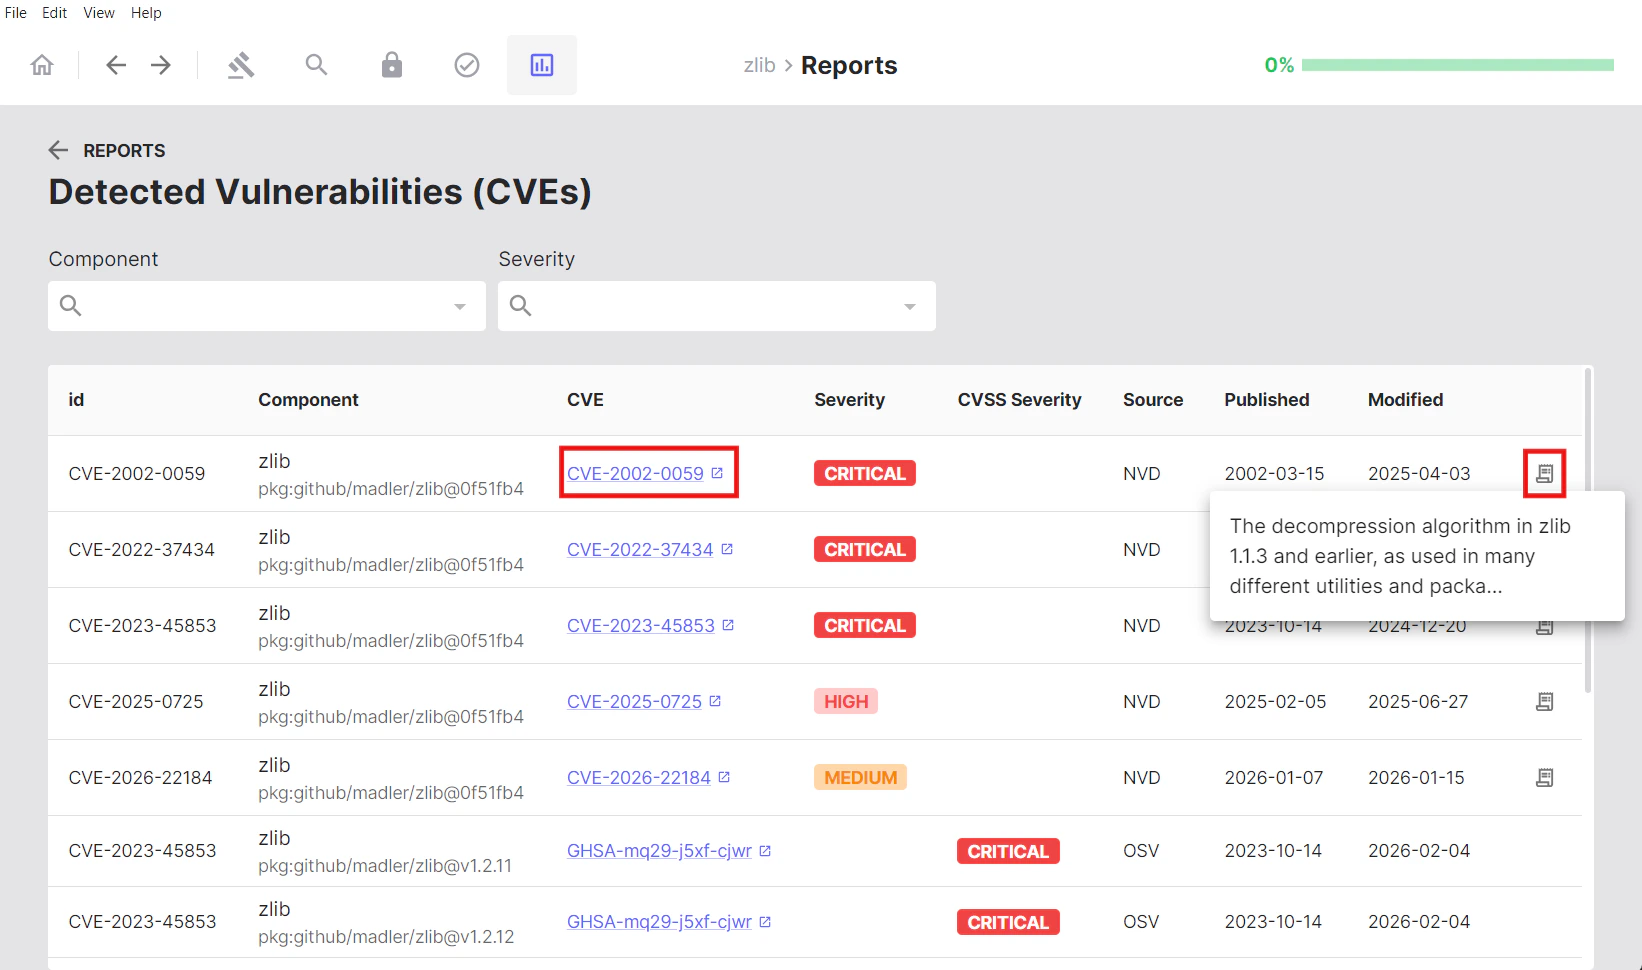The height and width of the screenshot is (970, 1642).
Task: Open the CVE-2002-0059 vulnerability link
Action: 633,473
